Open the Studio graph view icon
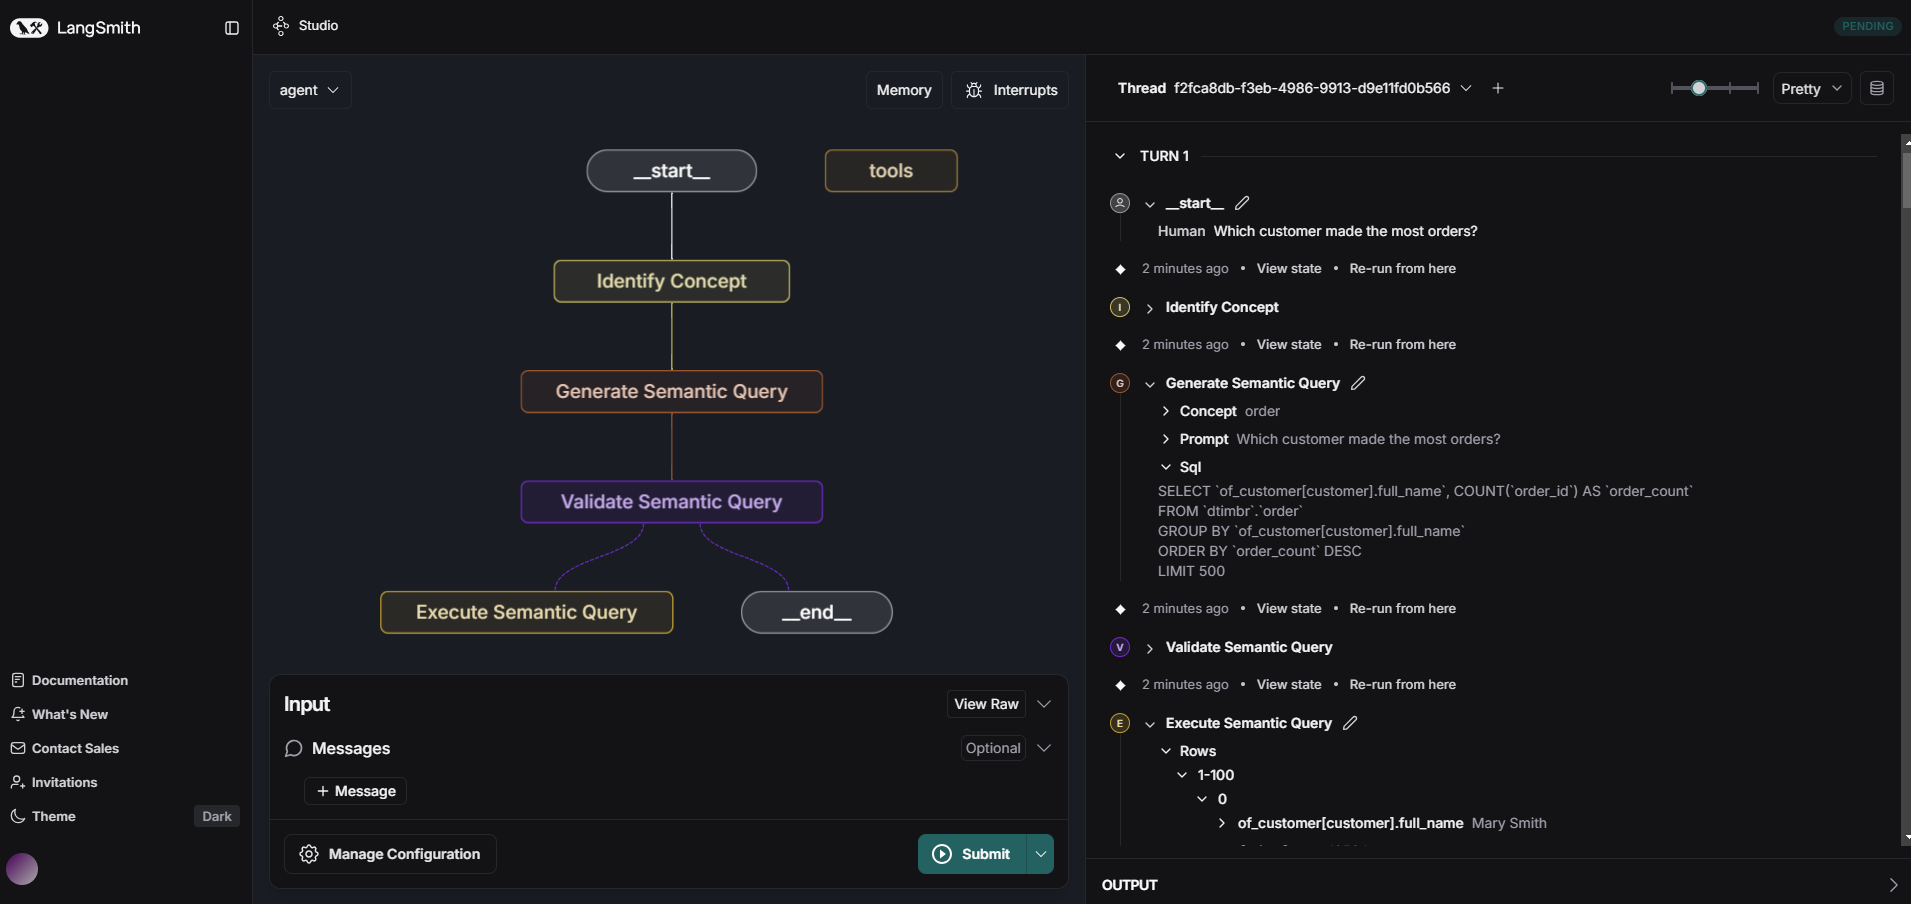This screenshot has width=1911, height=904. click(281, 25)
